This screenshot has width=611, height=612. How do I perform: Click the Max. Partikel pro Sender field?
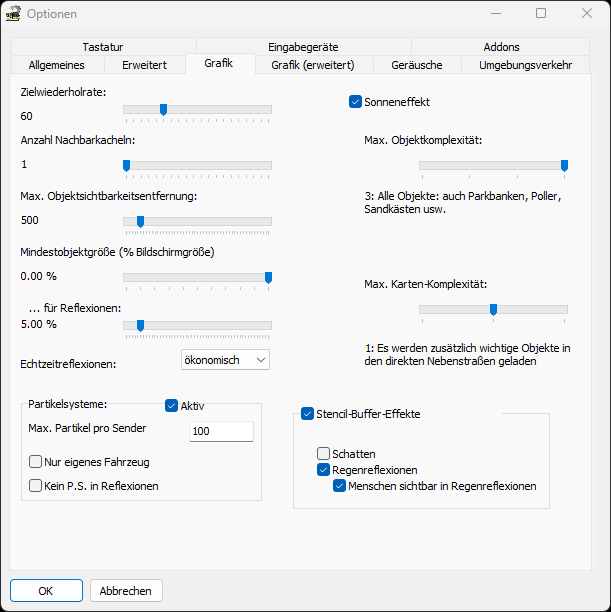click(x=221, y=431)
